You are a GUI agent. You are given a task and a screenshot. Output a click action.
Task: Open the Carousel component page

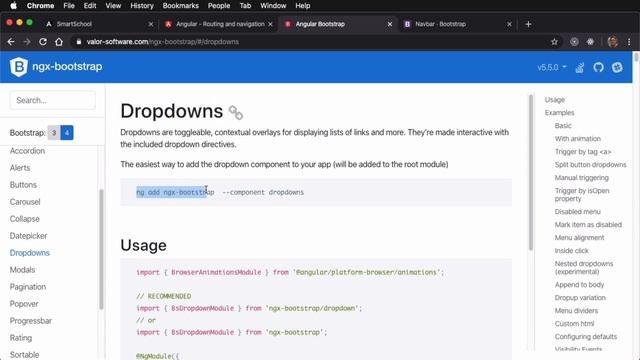(25, 202)
